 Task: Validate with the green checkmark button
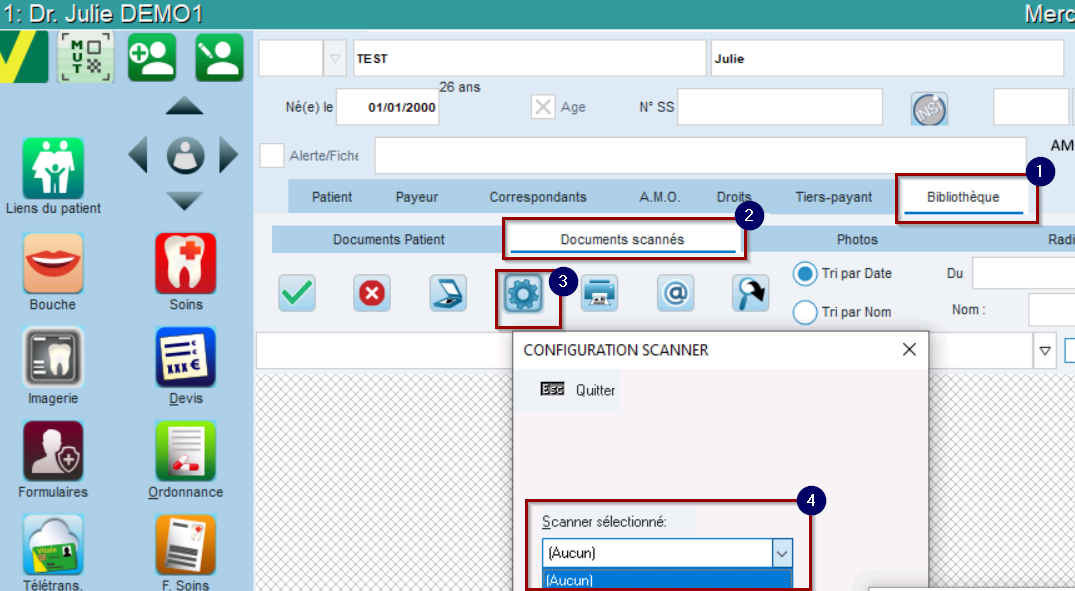(297, 293)
